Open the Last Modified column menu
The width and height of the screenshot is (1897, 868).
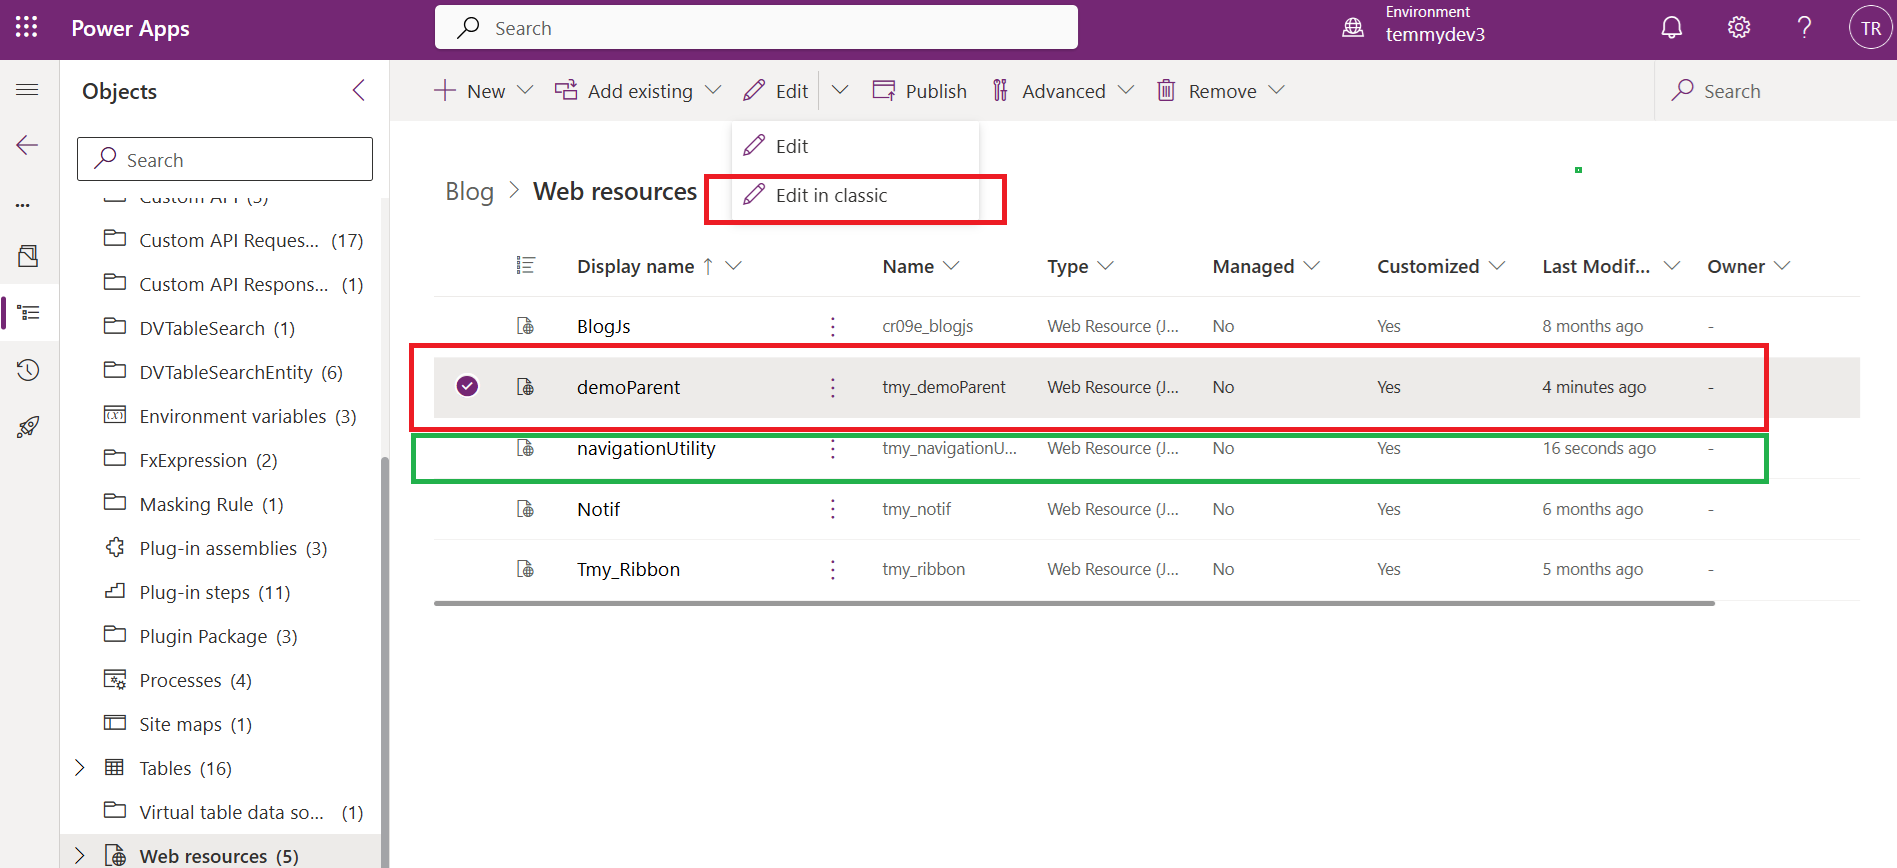point(1672,266)
